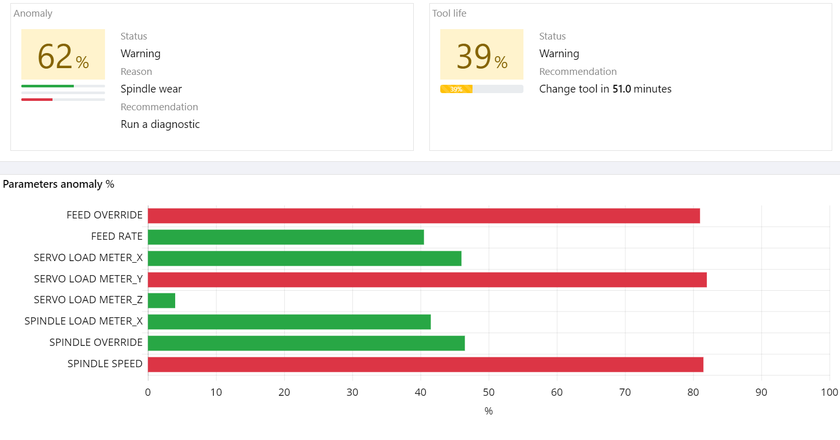Click the red FEED OVERRIDE bar
Viewport: 840px width, 440px height.
423,216
